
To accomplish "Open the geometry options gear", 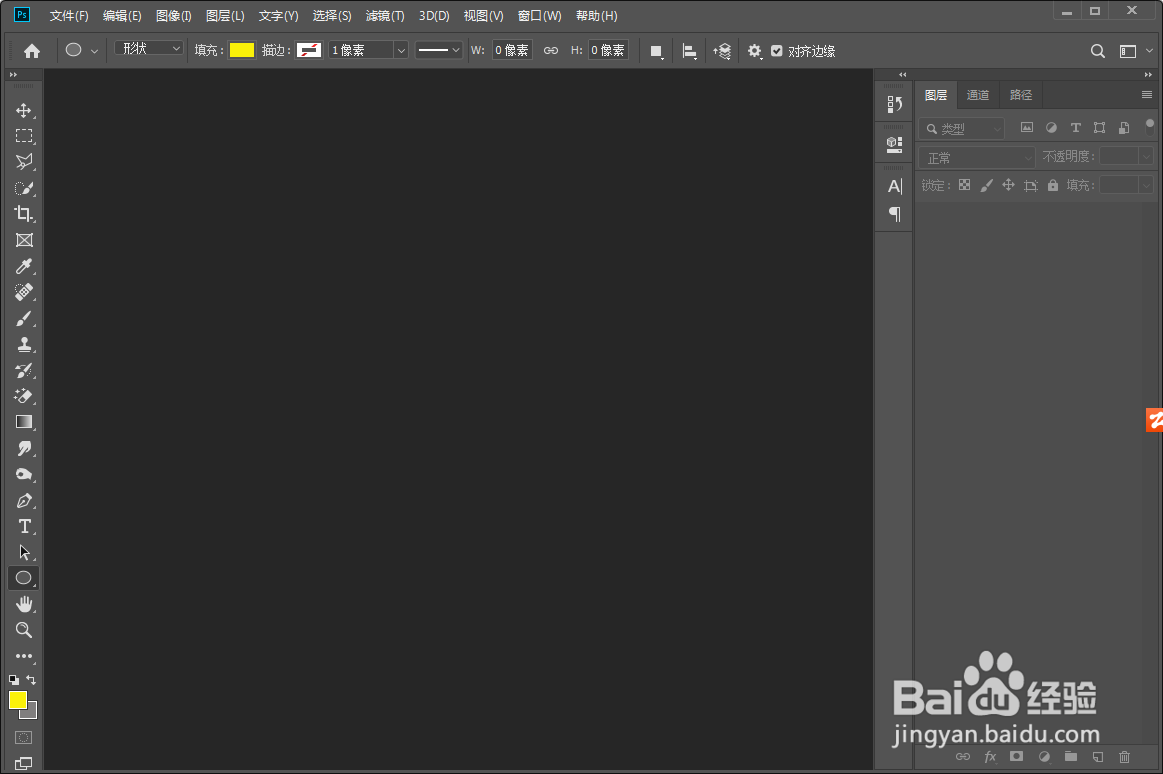I will pos(754,51).
